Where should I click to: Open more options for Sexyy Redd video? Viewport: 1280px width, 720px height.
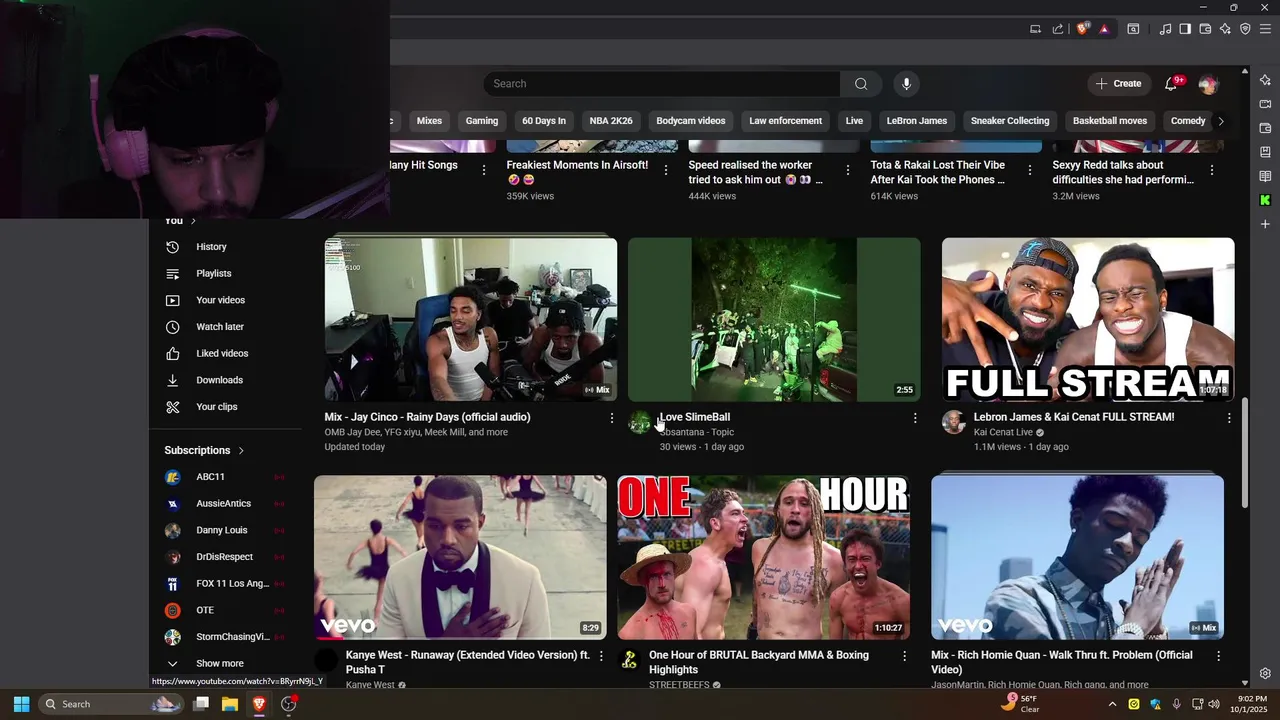pos(1212,170)
